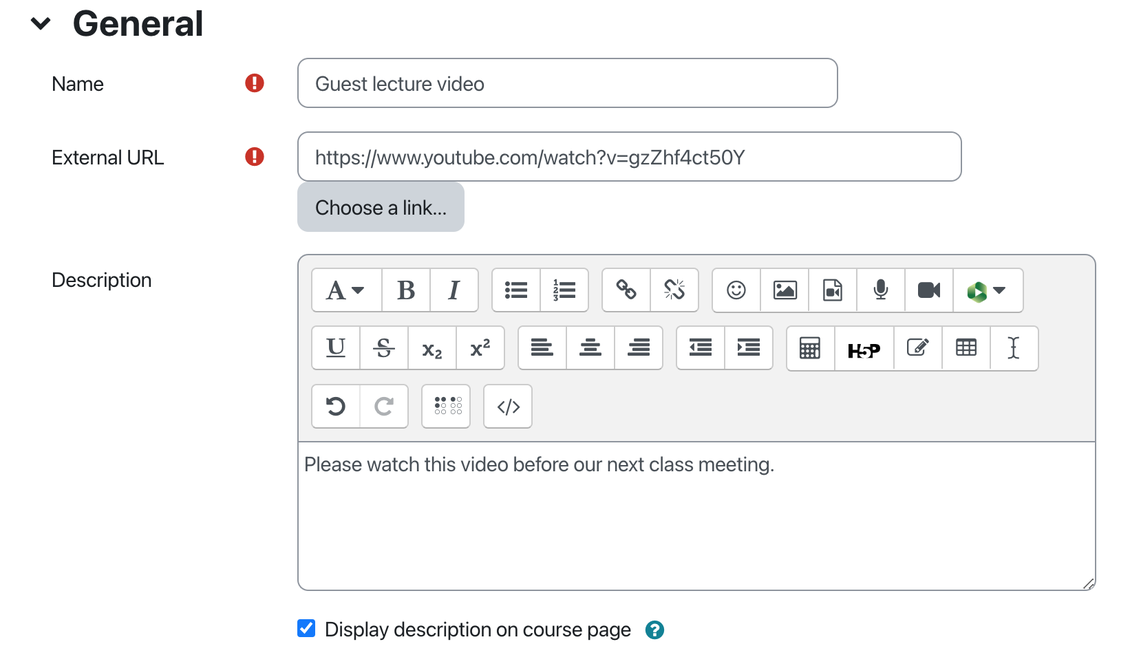The image size is (1130, 666).
Task: Insert a table
Action: 966,348
